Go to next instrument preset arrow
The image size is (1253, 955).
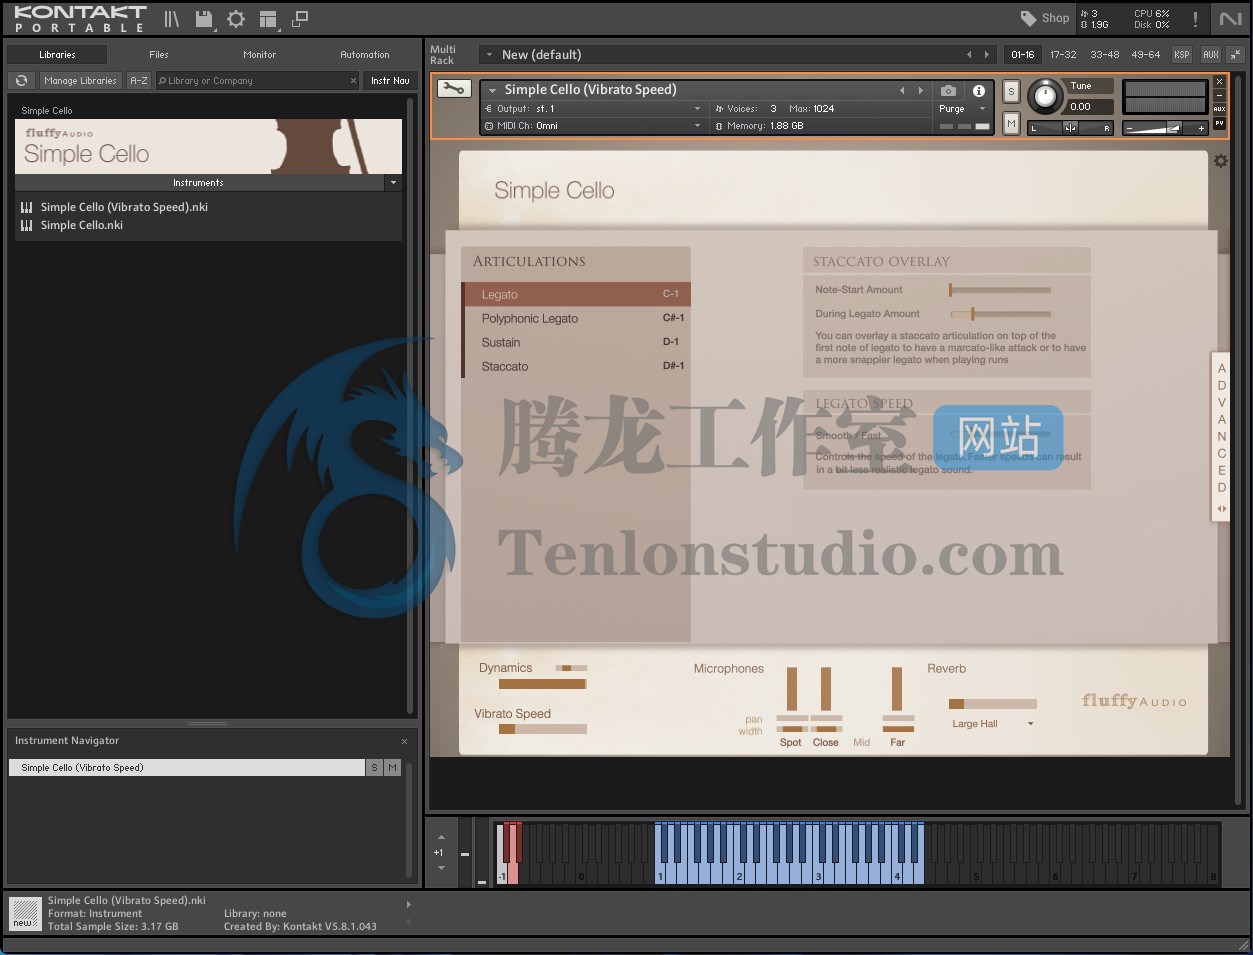coord(921,91)
